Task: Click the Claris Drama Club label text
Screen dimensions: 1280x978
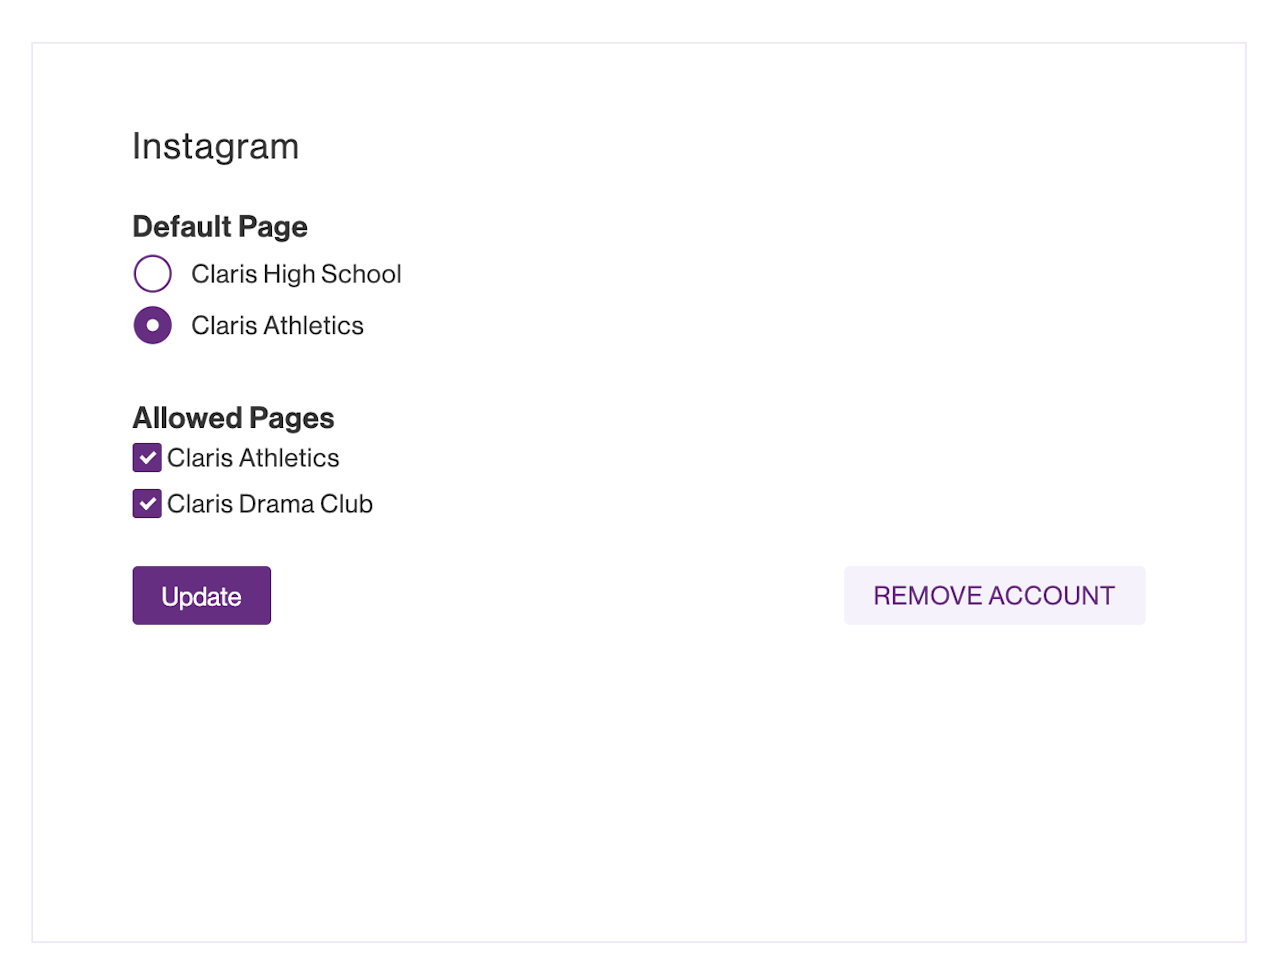Action: 270,504
